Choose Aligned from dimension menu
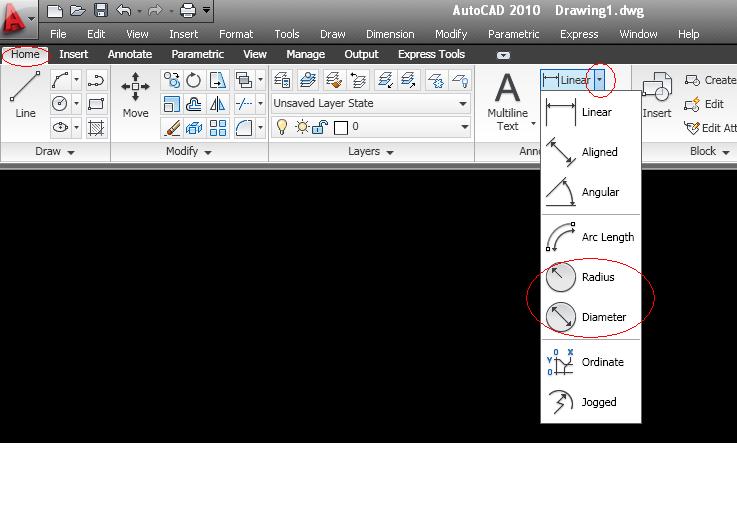The width and height of the screenshot is (737, 505). pos(591,152)
